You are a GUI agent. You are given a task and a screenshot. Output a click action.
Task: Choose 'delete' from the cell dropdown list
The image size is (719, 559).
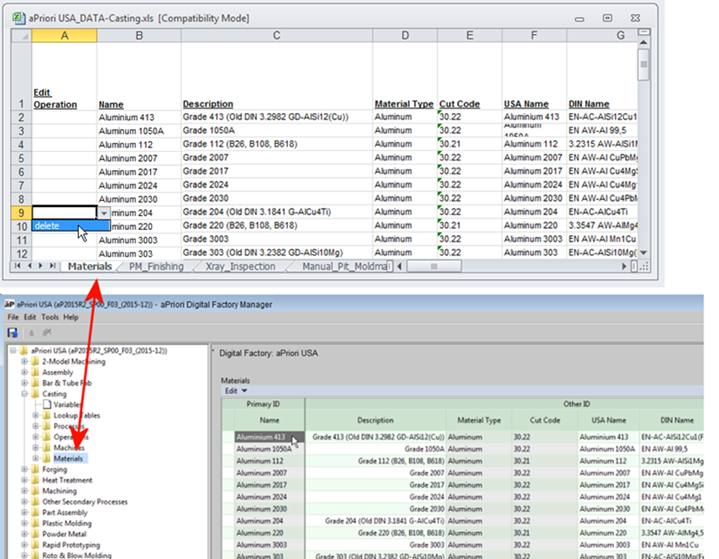(x=71, y=226)
